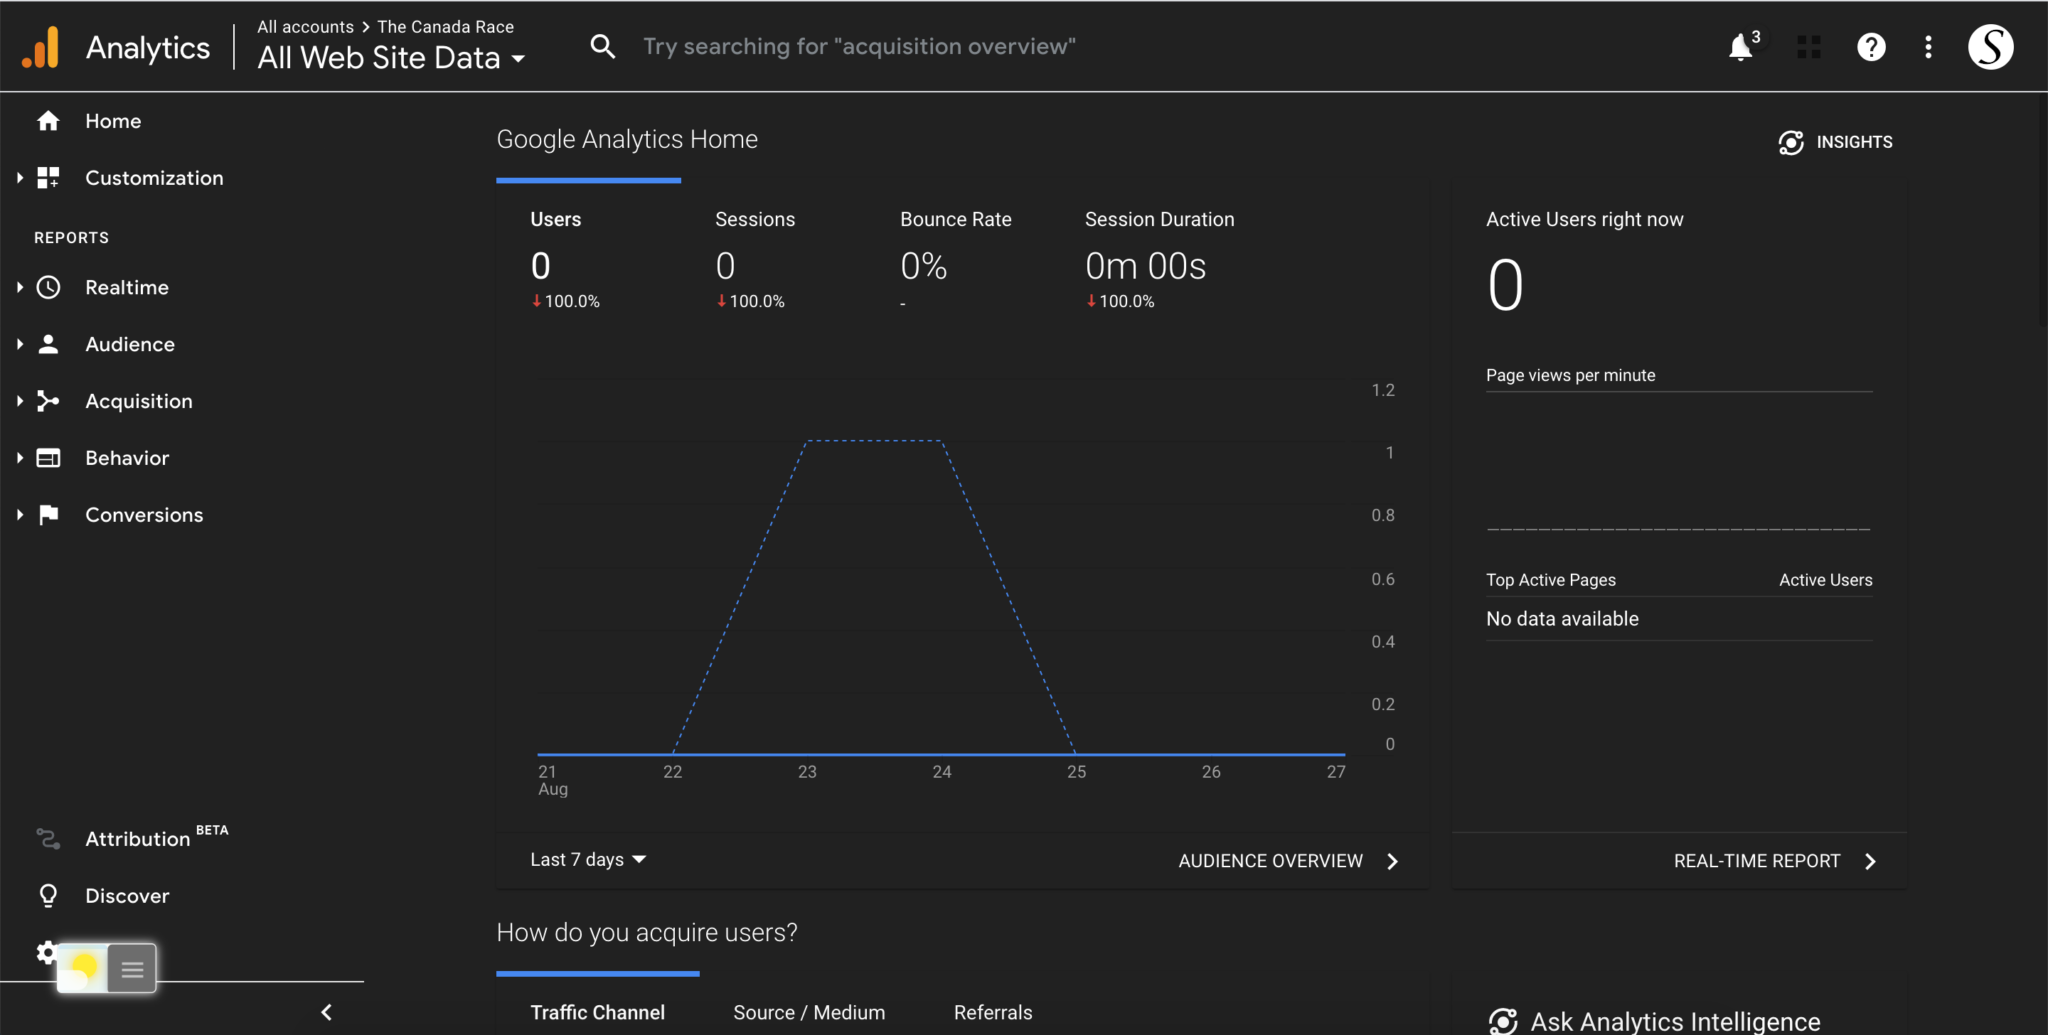Change the Last 7 days date range
Image resolution: width=2048 pixels, height=1035 pixels.
[x=586, y=859]
